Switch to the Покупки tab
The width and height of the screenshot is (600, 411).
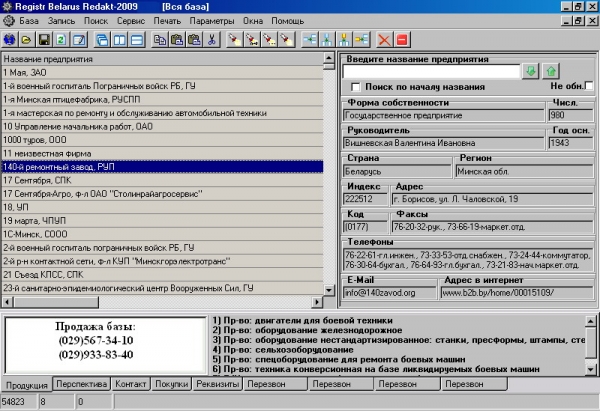172,384
